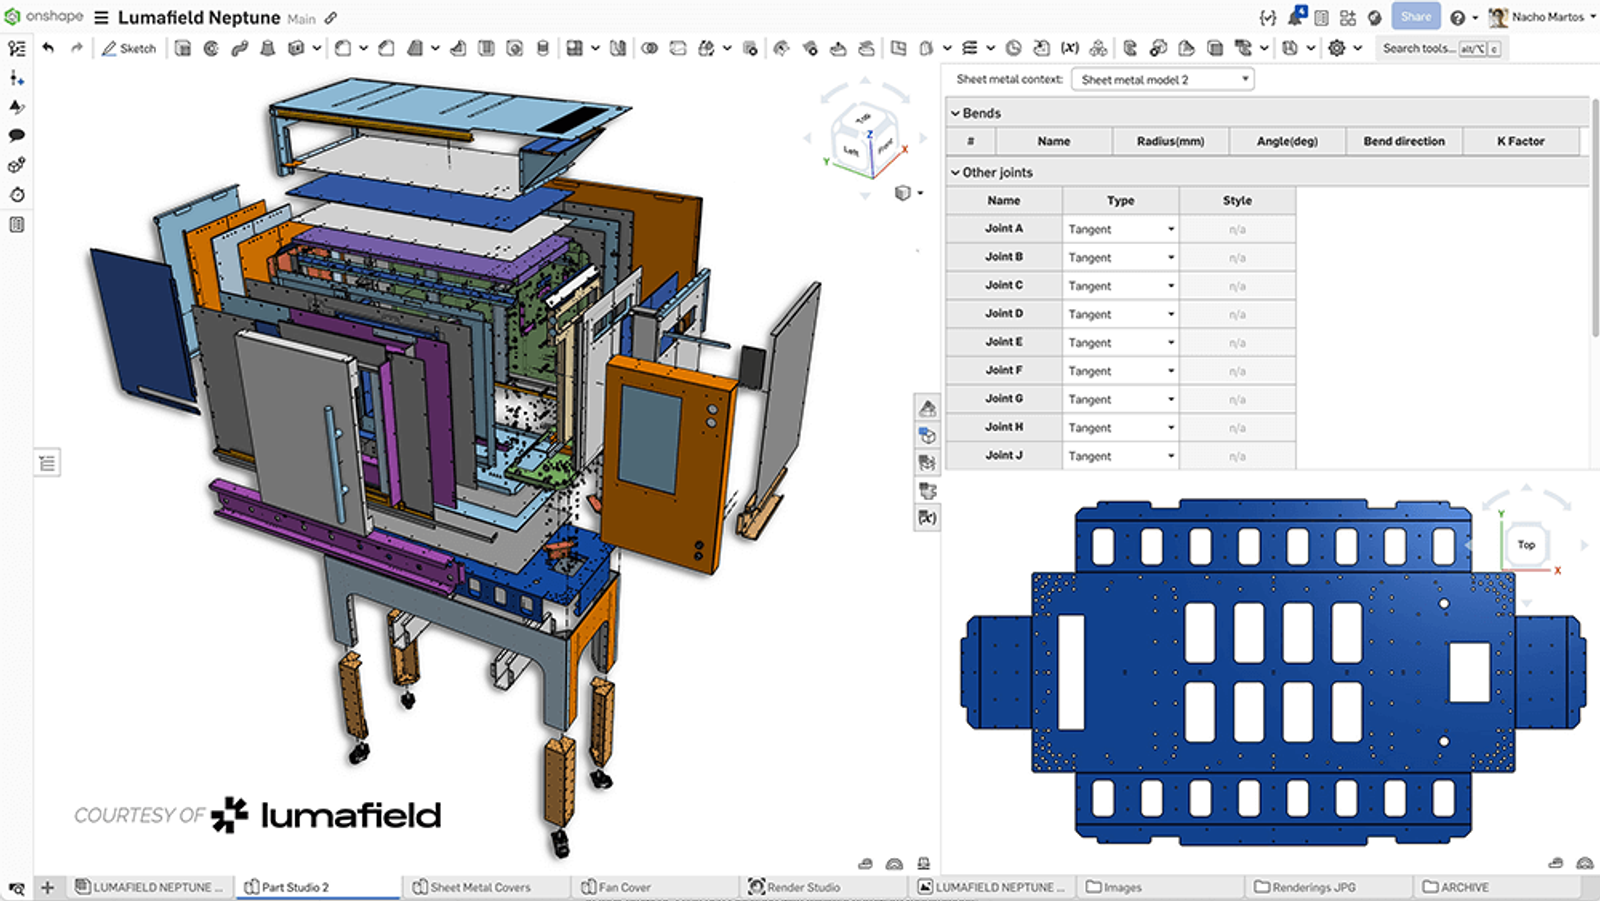Open the notifications bell icon
The image size is (1600, 901).
1295,16
